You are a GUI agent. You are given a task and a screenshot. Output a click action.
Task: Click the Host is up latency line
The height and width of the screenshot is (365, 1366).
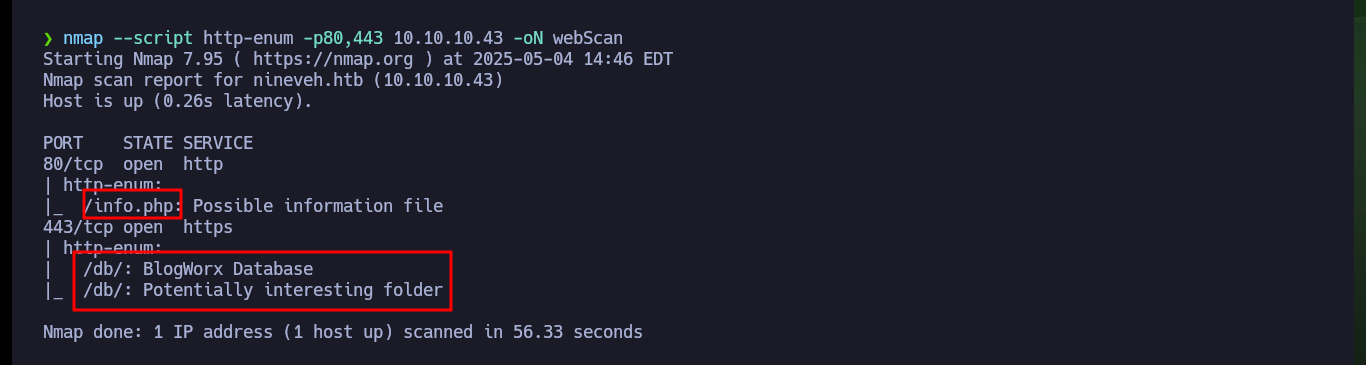point(178,101)
